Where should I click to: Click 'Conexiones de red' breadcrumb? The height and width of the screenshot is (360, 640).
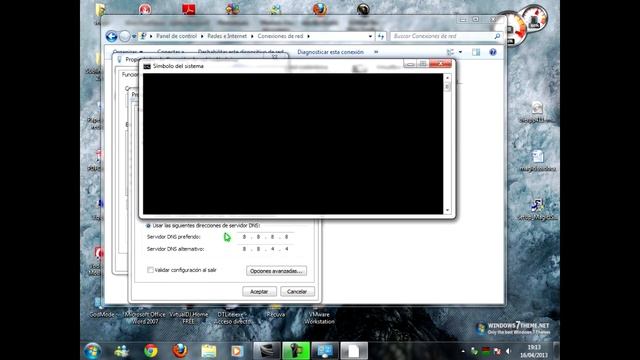pos(280,36)
